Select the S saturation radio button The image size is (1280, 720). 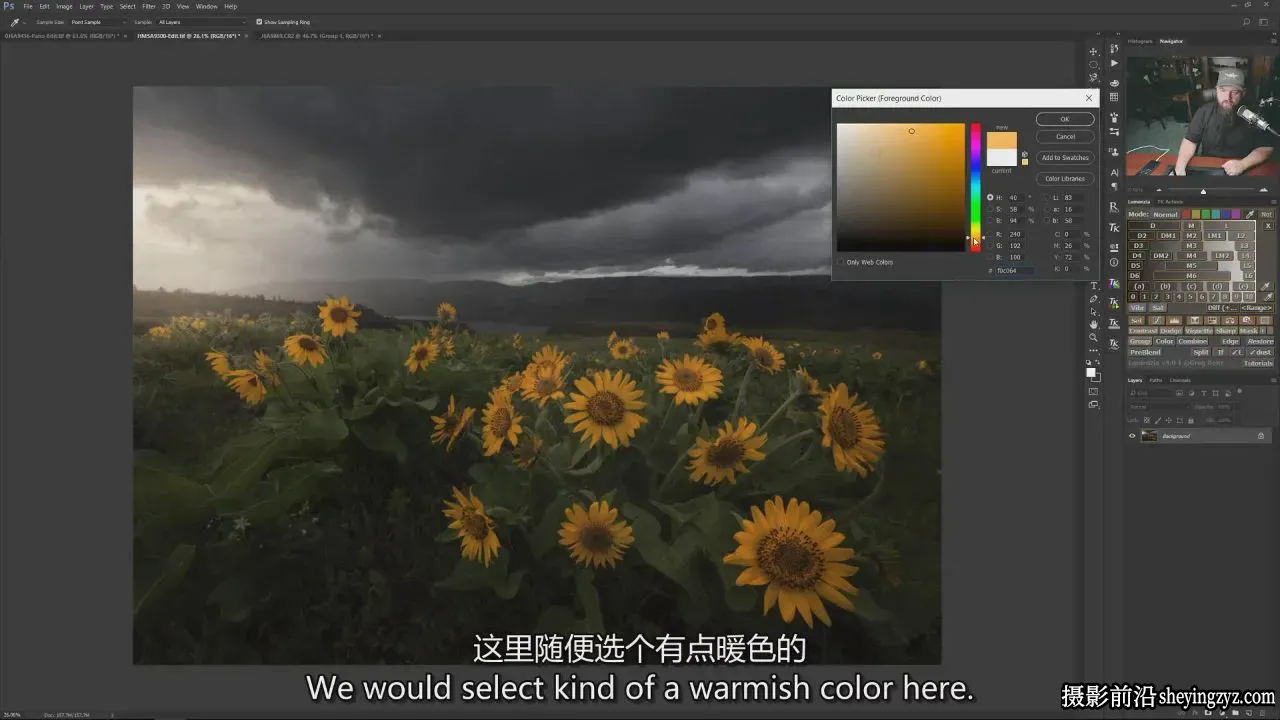990,209
